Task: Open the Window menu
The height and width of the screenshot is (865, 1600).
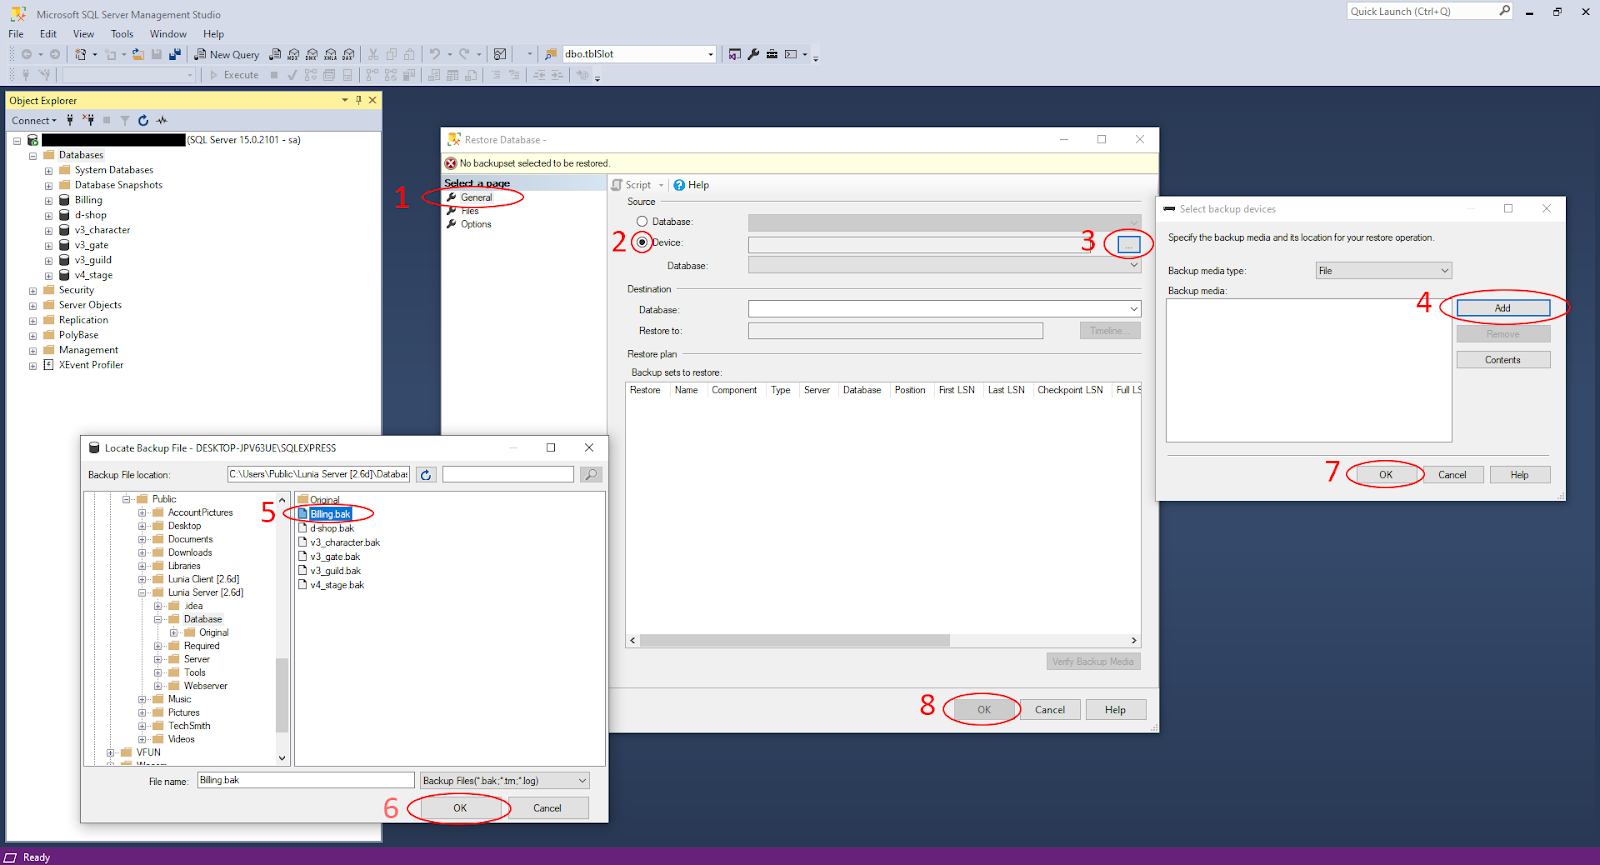Action: 168,34
